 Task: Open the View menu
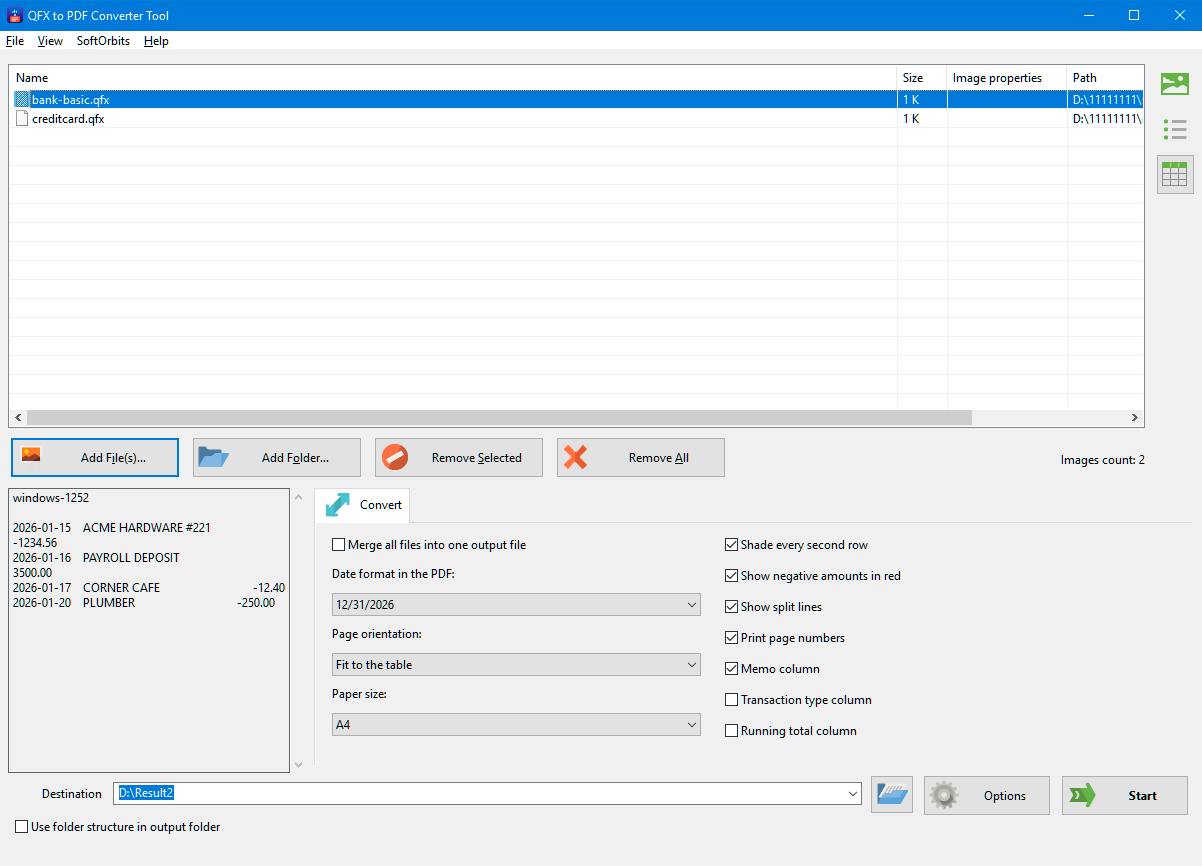[50, 41]
